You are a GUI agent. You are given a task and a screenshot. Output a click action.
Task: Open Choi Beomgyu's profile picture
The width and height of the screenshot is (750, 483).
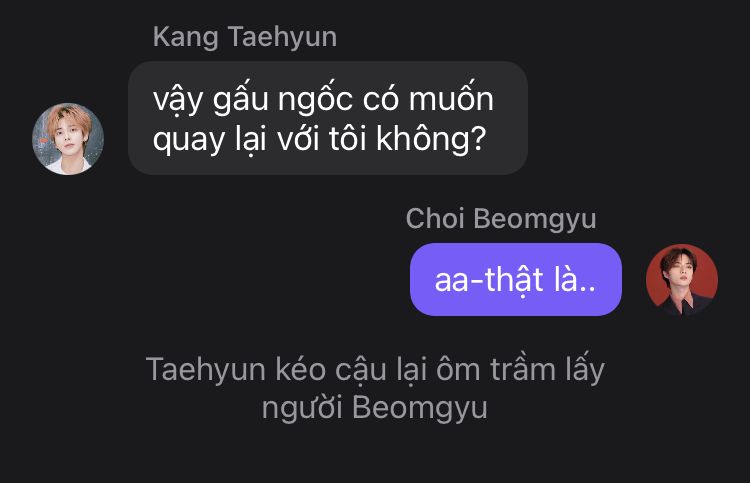(x=682, y=280)
